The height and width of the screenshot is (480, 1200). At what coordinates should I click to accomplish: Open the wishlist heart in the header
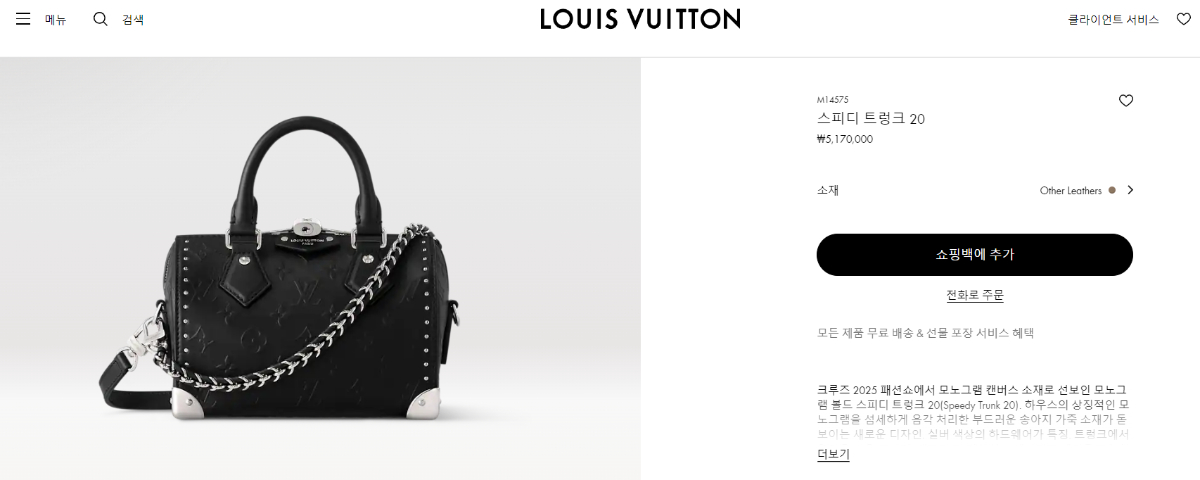point(1183,19)
